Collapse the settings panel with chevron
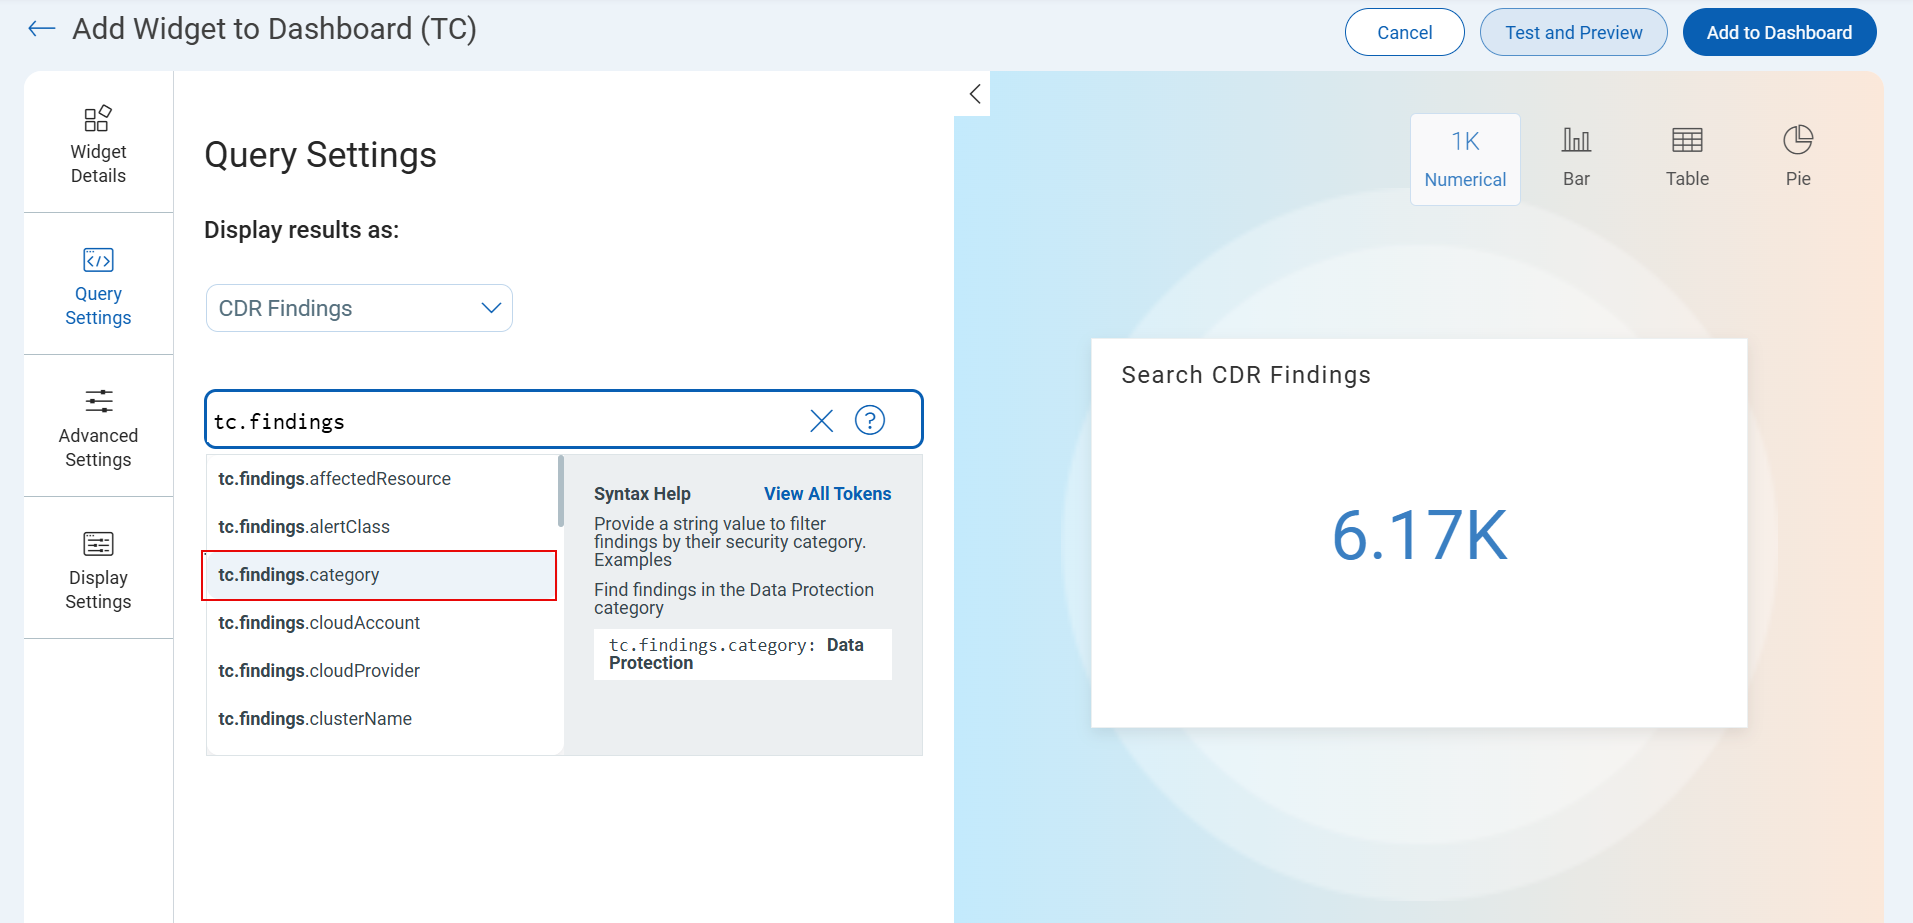 [x=975, y=94]
